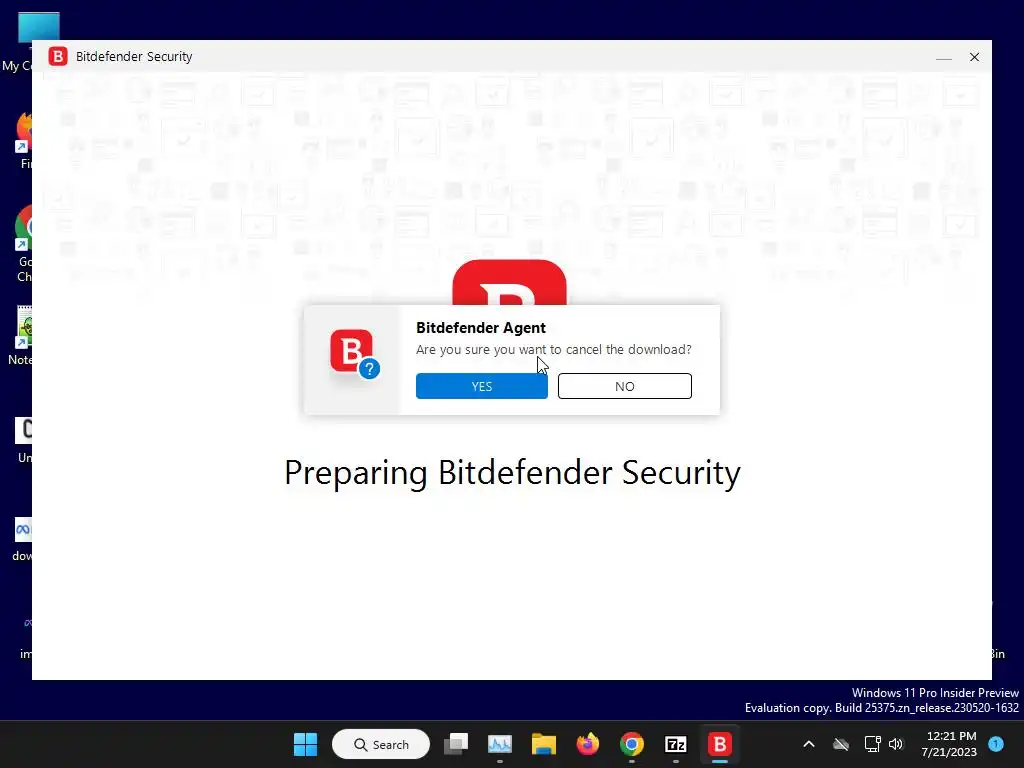Select the Bitdefender taskbar icon
The image size is (1024, 768).
pyautogui.click(x=720, y=744)
